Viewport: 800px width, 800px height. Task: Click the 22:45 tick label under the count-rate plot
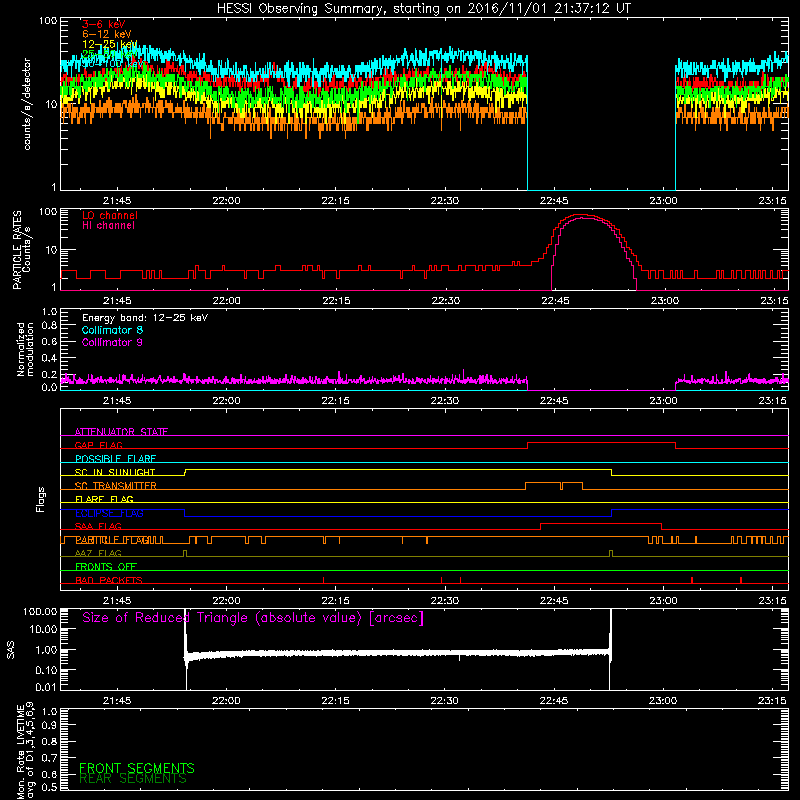tap(554, 201)
